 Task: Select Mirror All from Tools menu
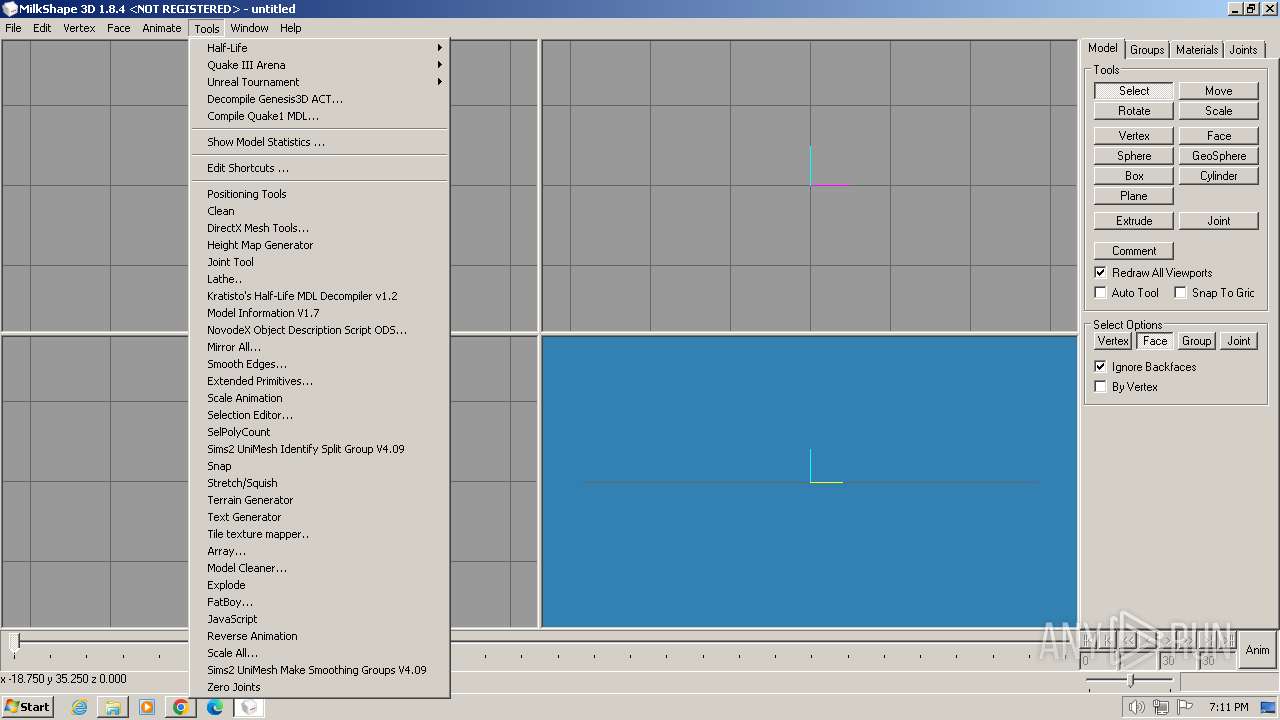pos(320,347)
